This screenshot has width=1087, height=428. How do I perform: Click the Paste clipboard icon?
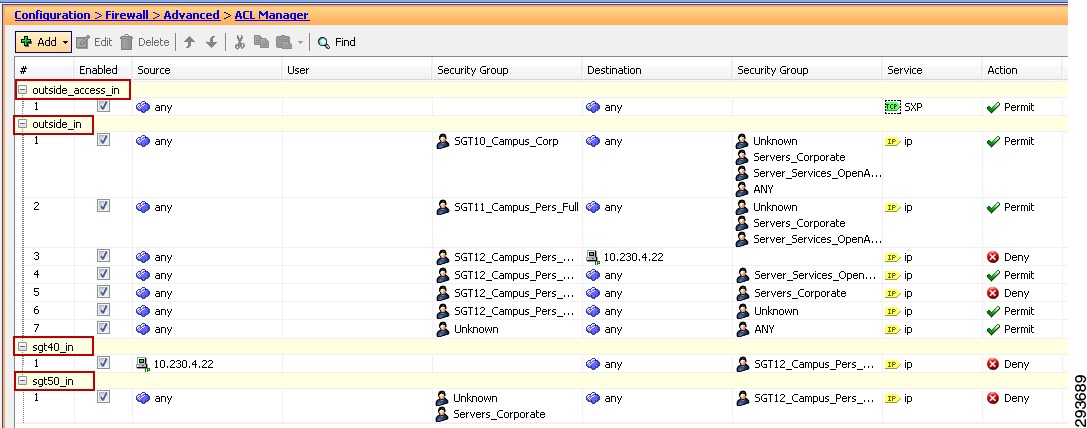[x=284, y=42]
